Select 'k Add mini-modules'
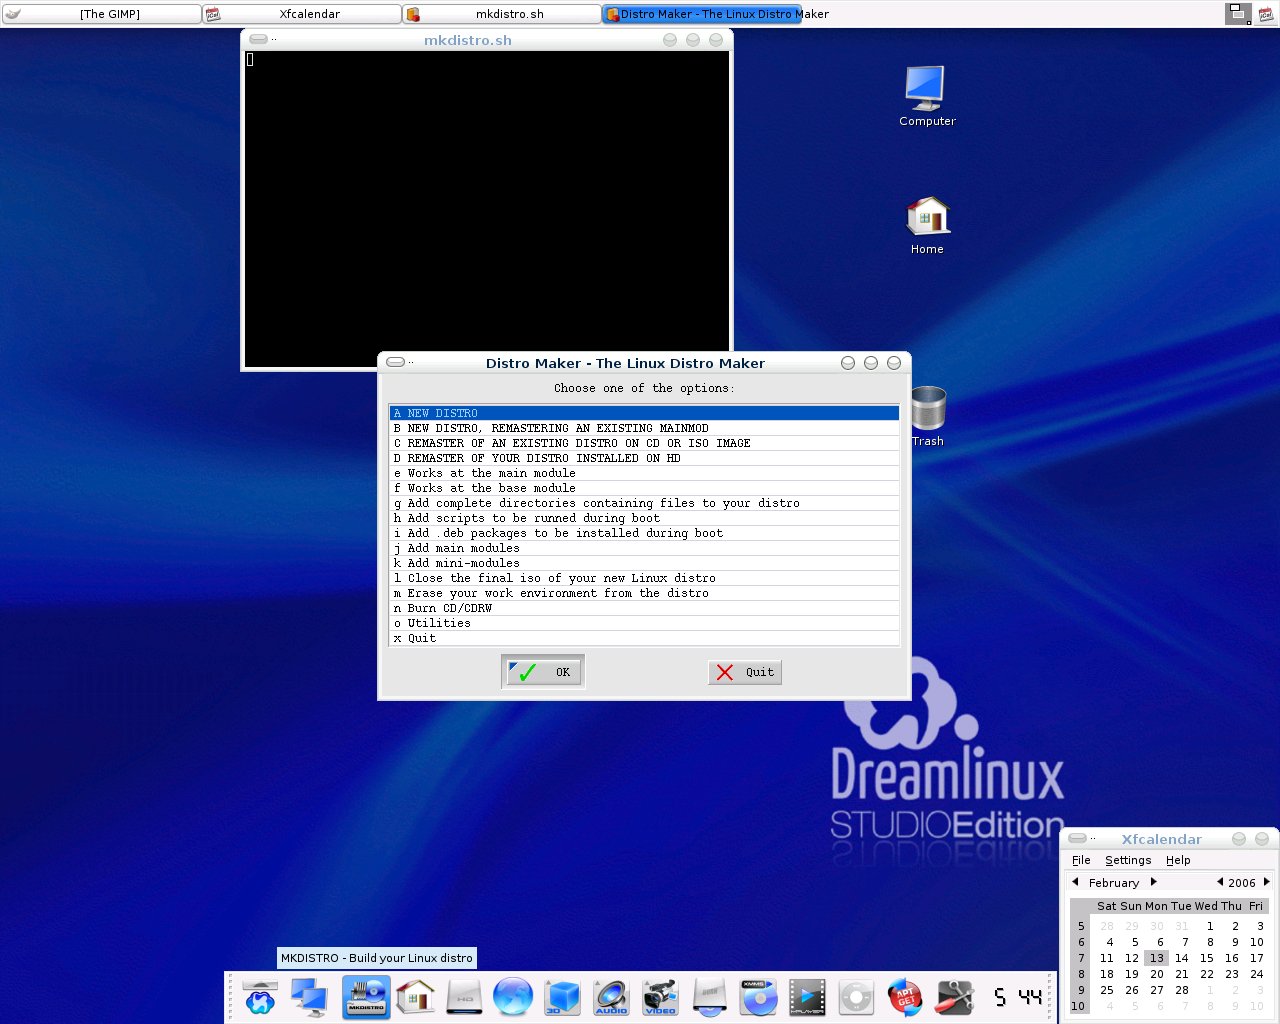Image resolution: width=1280 pixels, height=1024 pixels. point(644,563)
